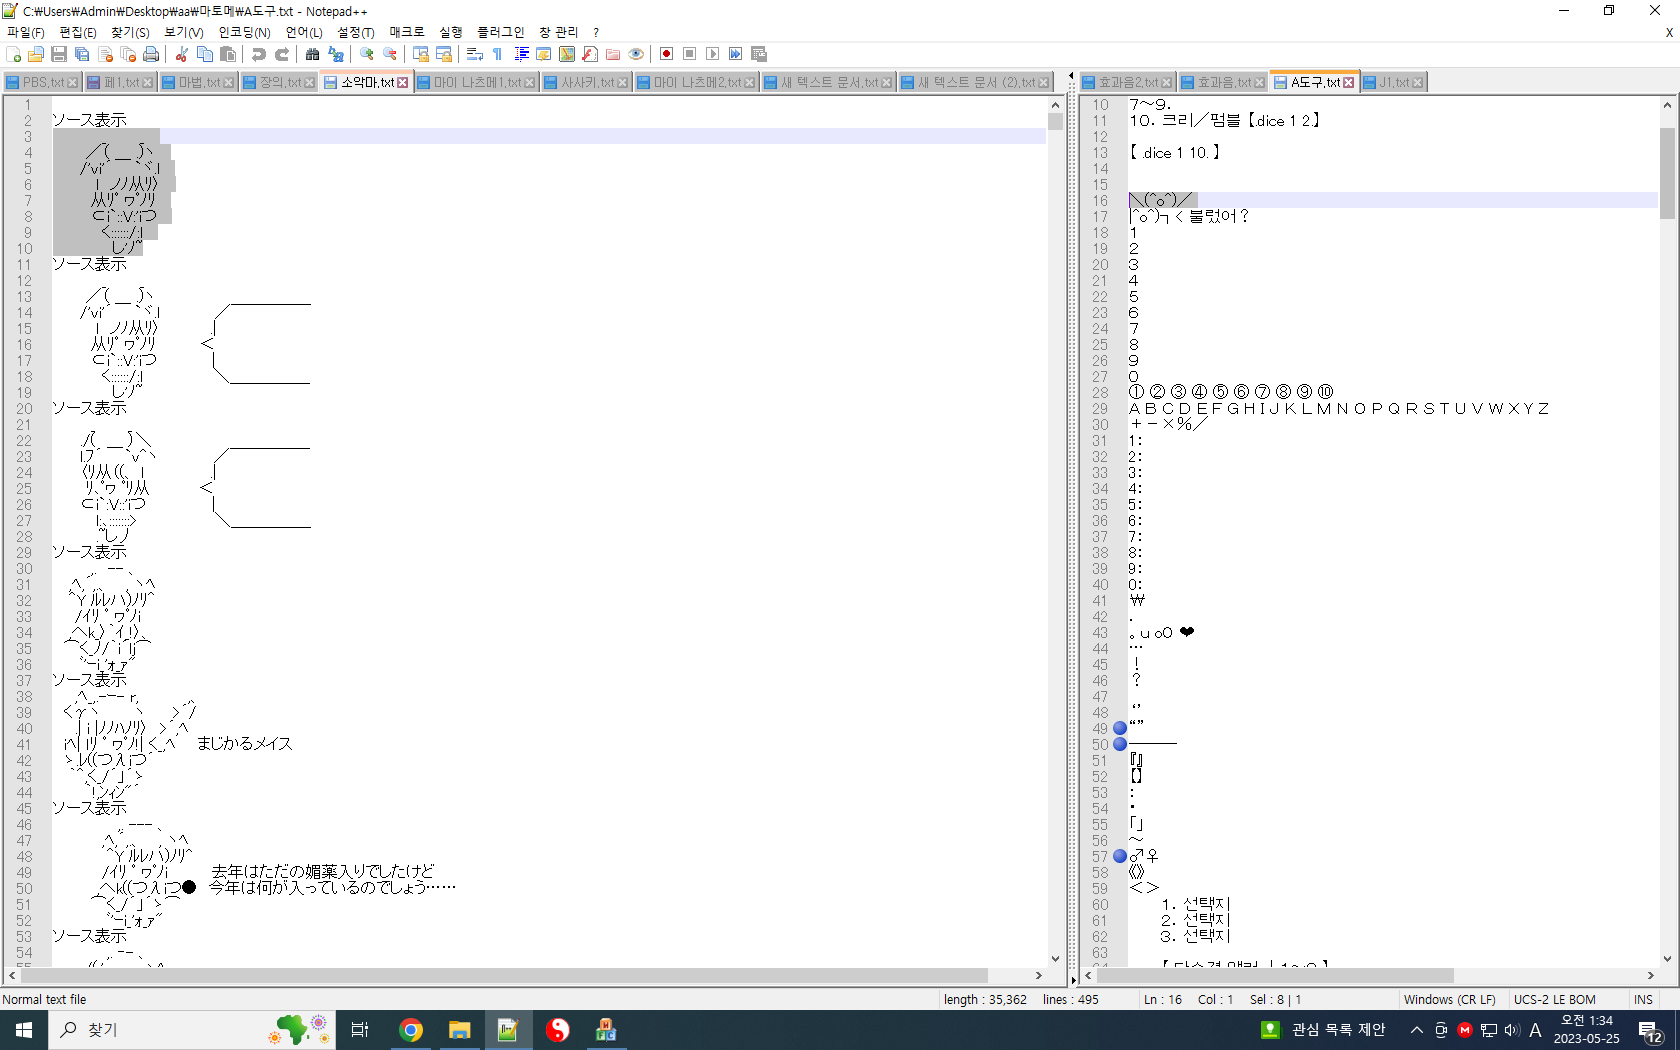Click the left pane horizontal scrollbar
This screenshot has height=1050, width=1680.
[x=500, y=975]
